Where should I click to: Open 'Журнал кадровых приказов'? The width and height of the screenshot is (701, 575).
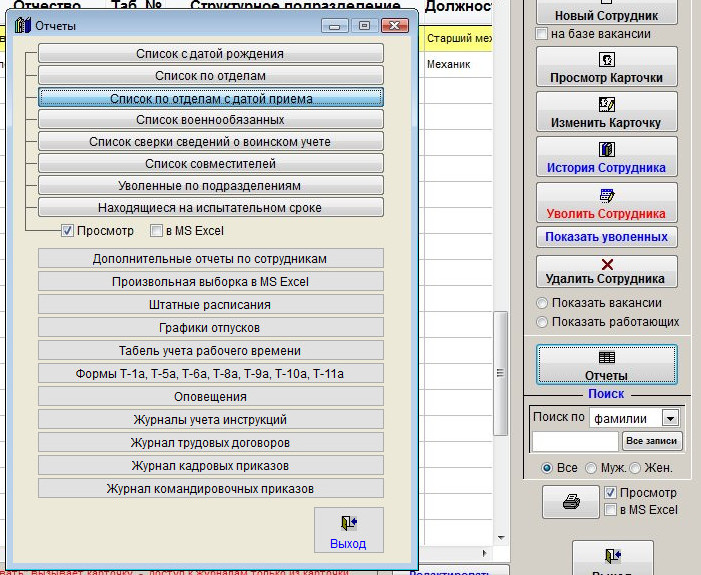211,465
